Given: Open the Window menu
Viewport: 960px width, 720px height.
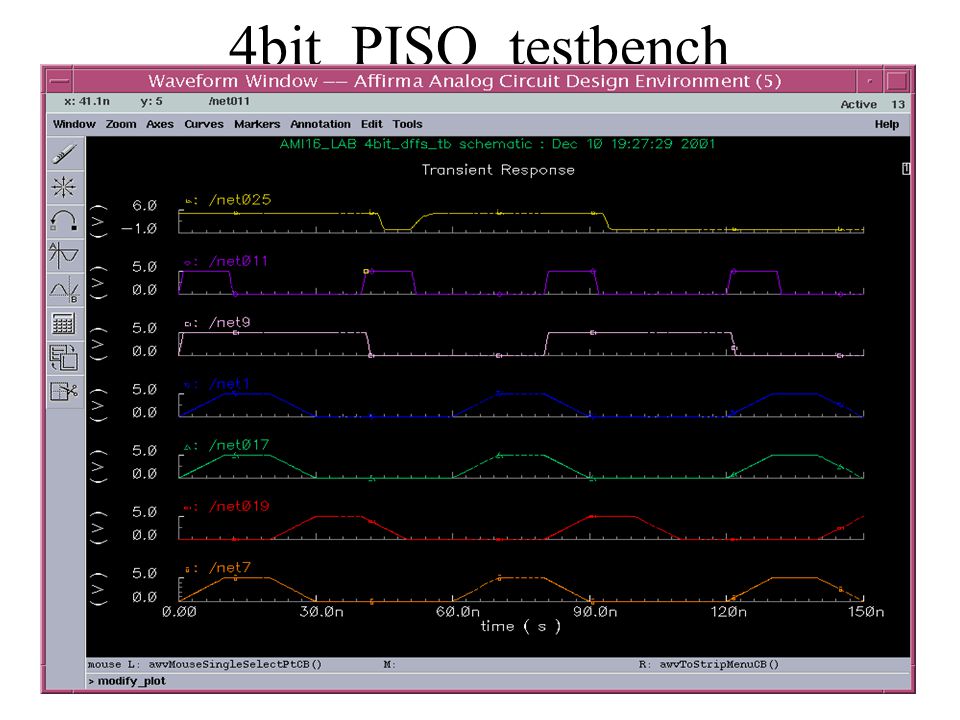Looking at the screenshot, I should pyautogui.click(x=74, y=124).
